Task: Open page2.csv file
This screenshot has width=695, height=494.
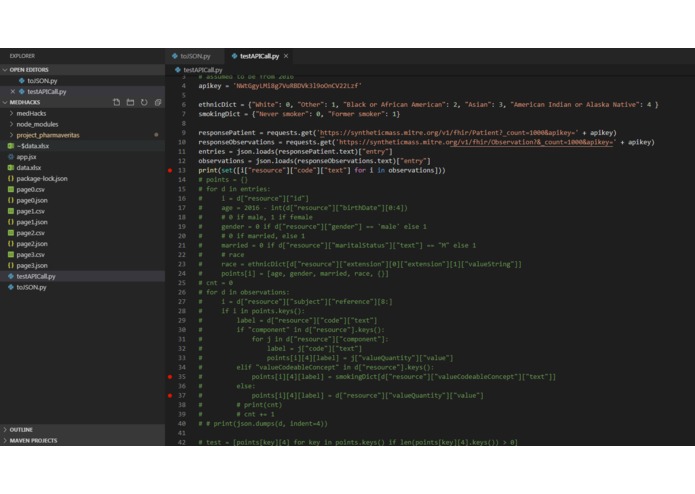Action: 82,233
